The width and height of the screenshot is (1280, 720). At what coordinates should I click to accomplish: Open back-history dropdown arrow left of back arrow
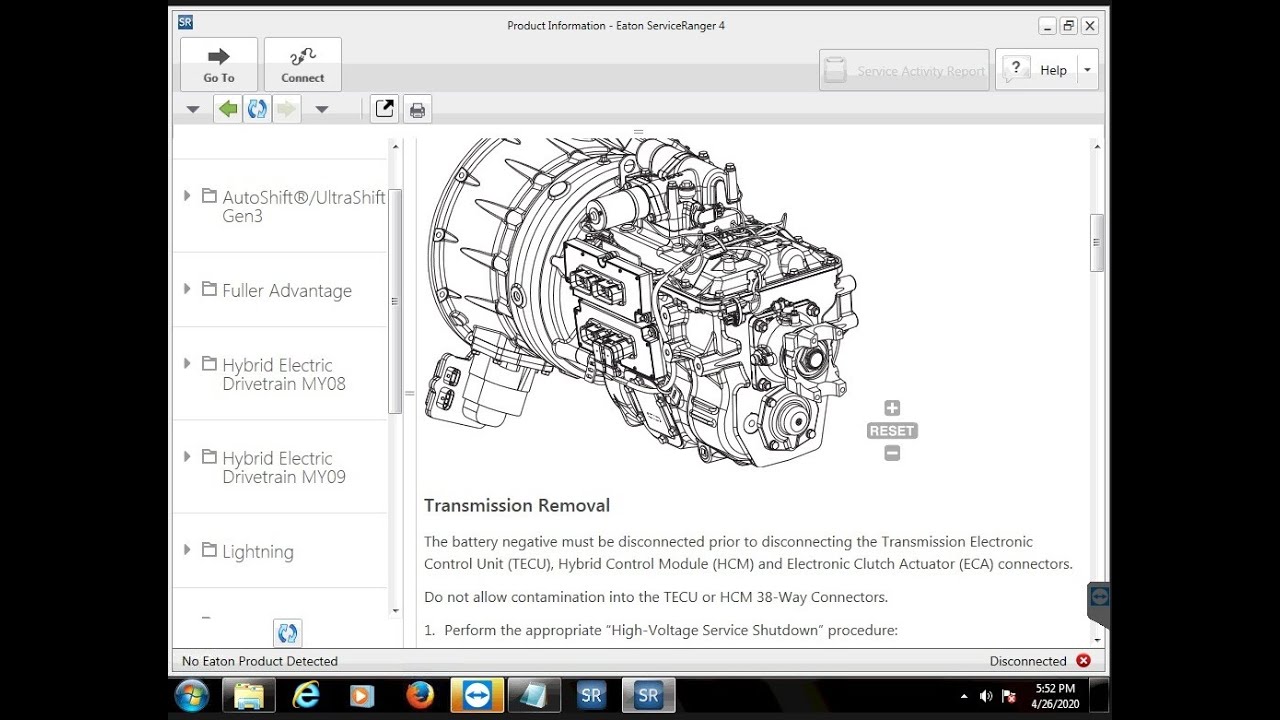tap(193, 109)
